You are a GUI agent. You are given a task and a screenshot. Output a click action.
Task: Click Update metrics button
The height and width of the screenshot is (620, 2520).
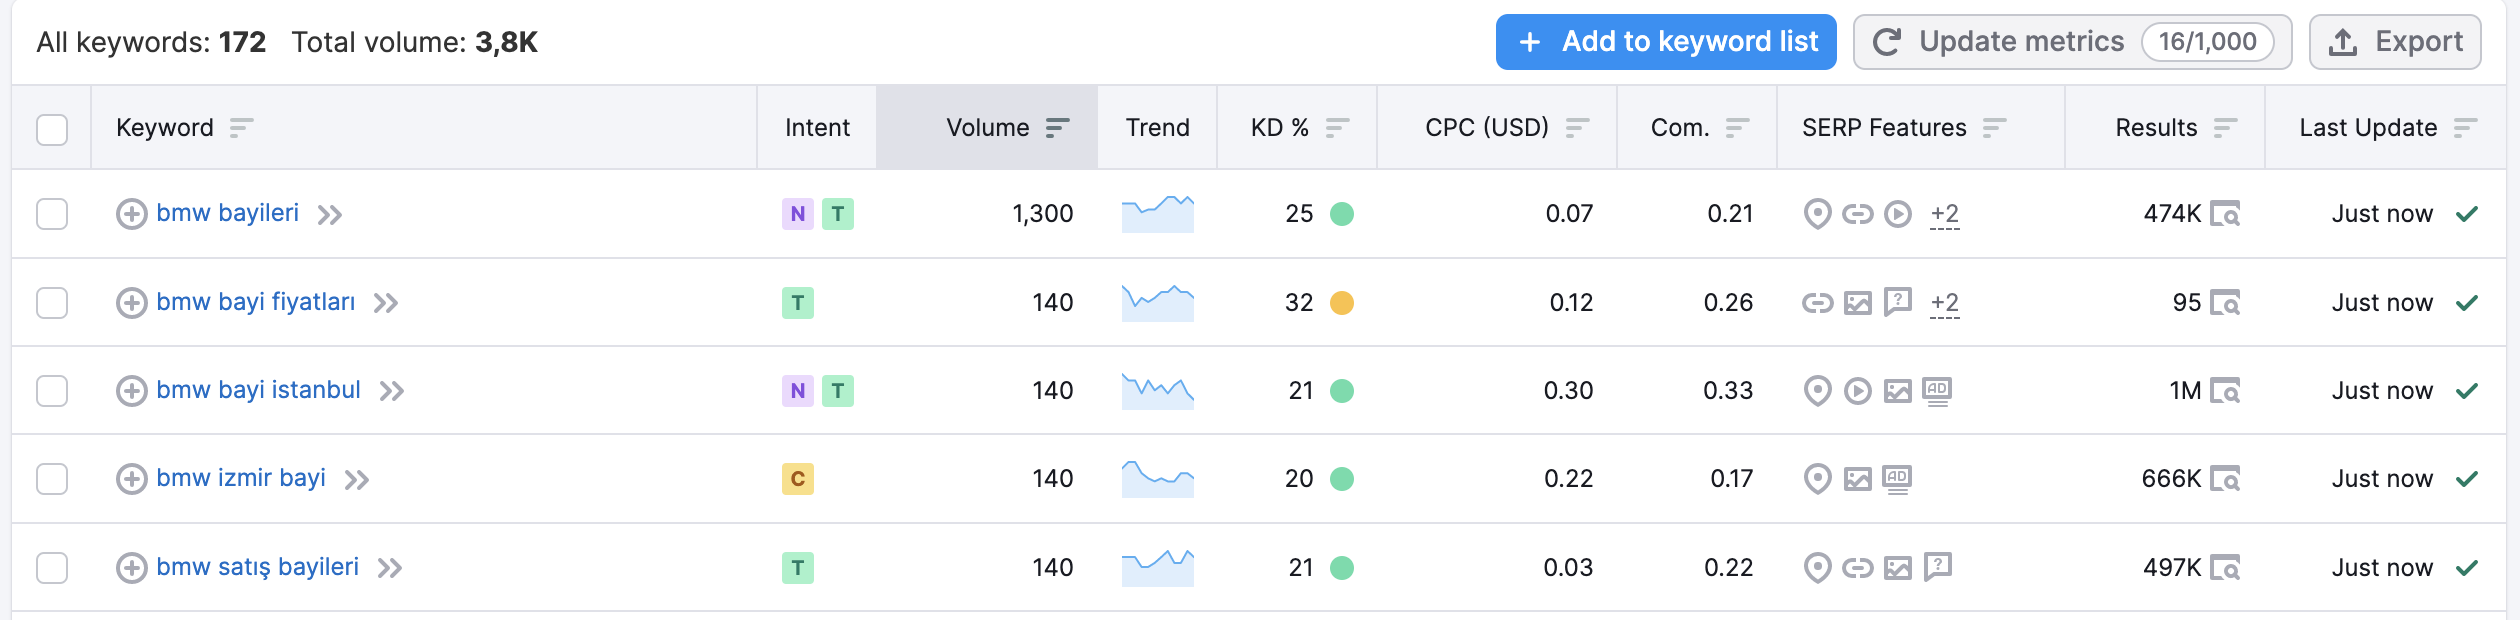point(2072,42)
